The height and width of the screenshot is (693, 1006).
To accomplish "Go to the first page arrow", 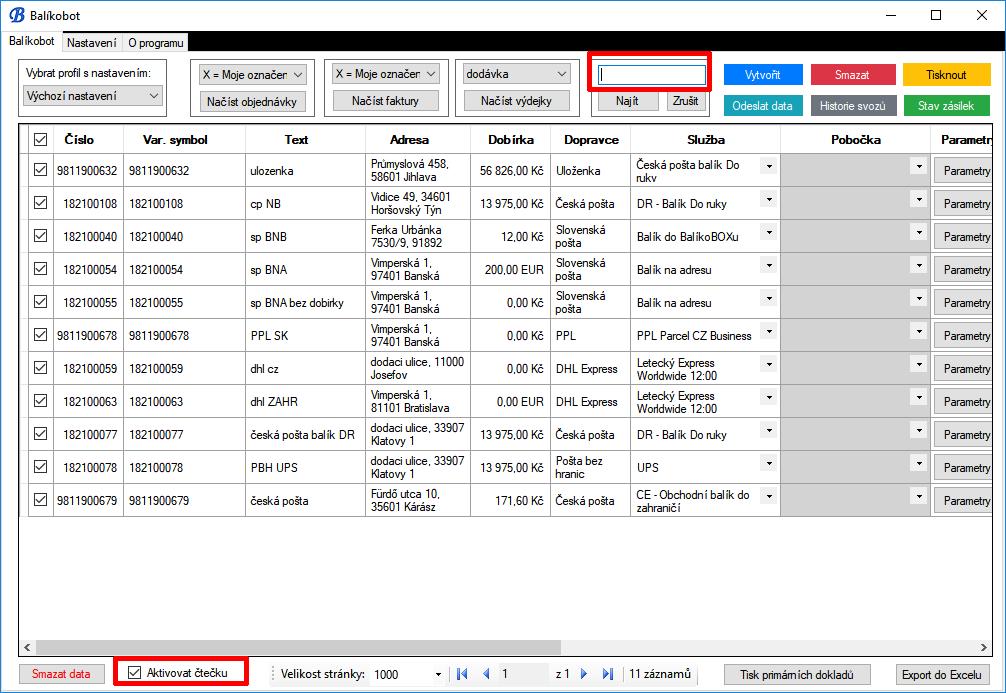I will click(462, 674).
